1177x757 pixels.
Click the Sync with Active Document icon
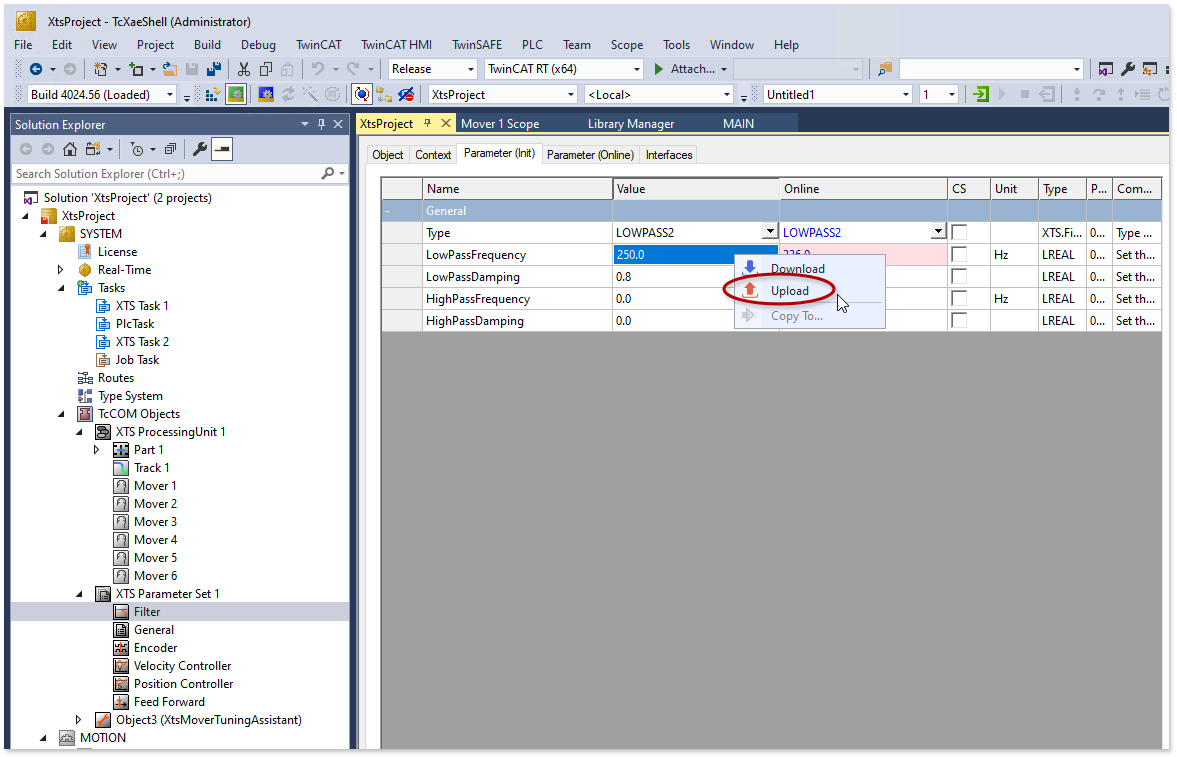[93, 149]
